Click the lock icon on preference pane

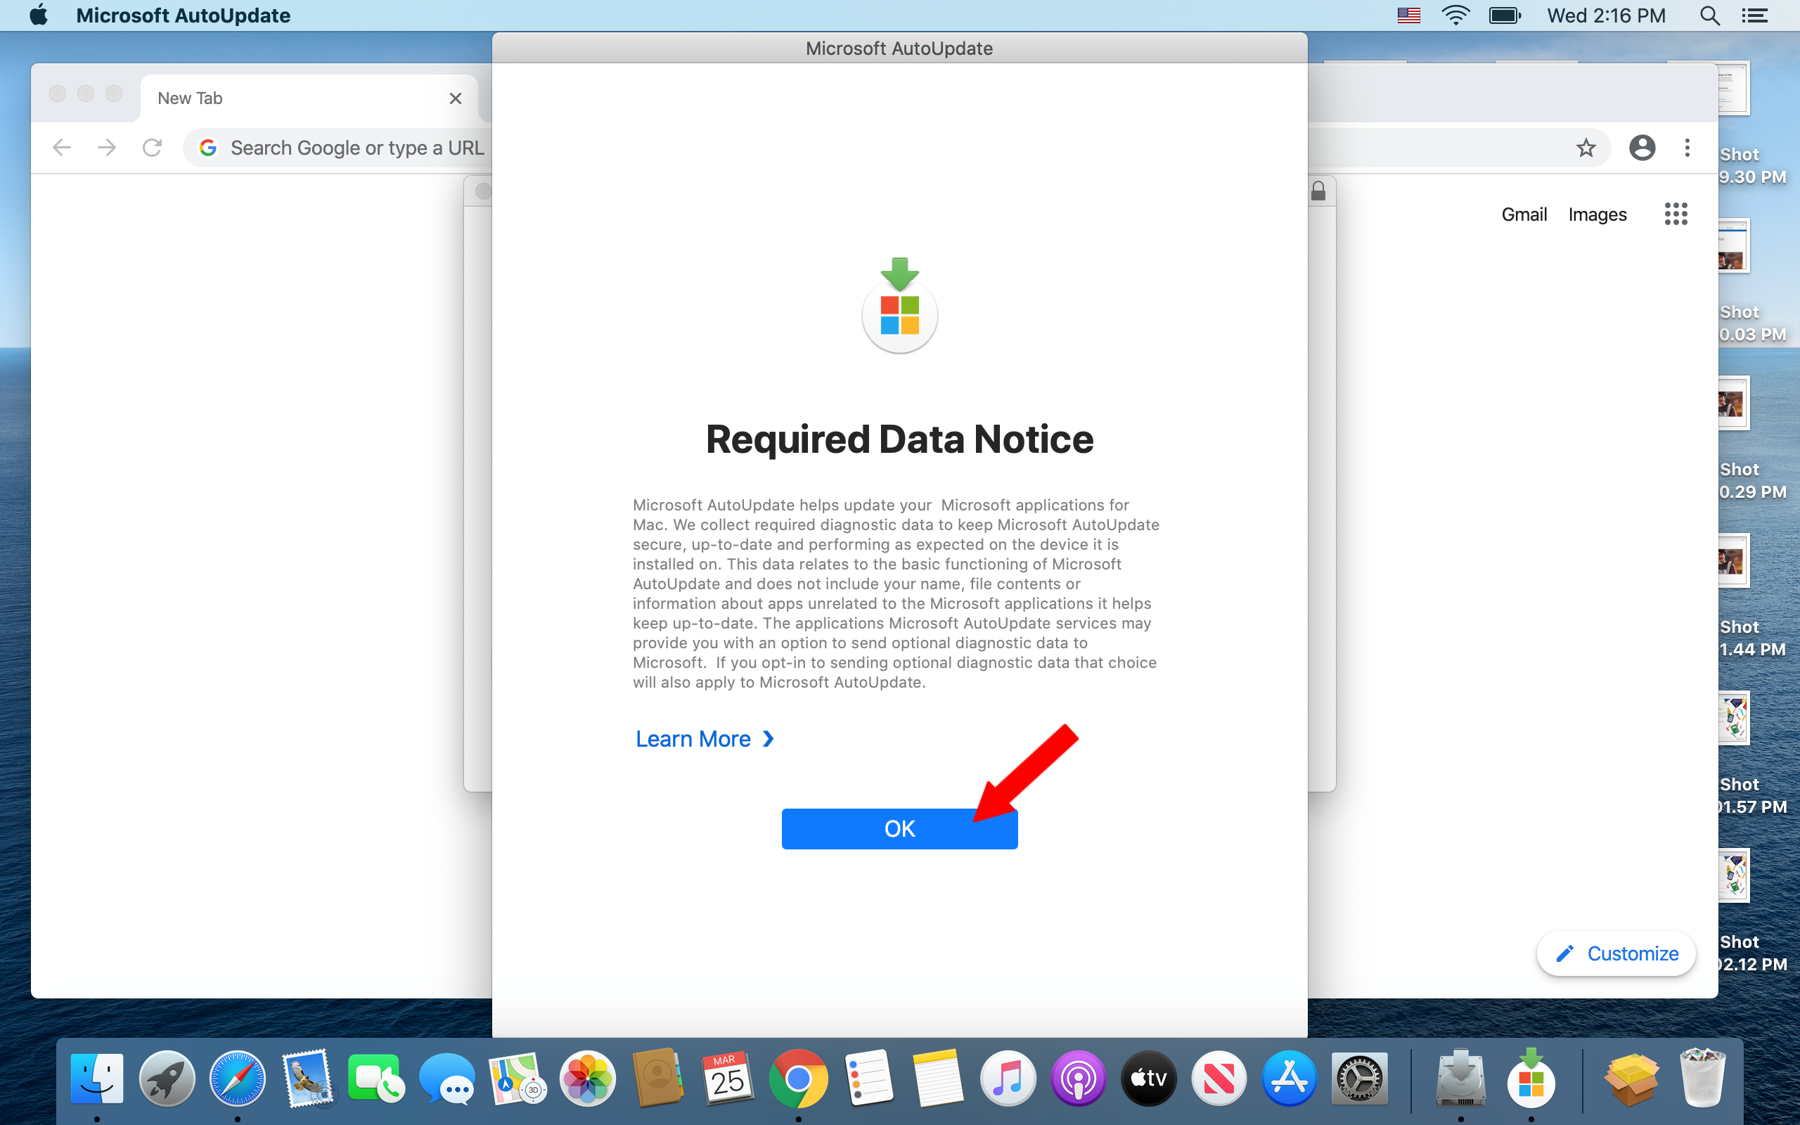click(x=1318, y=191)
